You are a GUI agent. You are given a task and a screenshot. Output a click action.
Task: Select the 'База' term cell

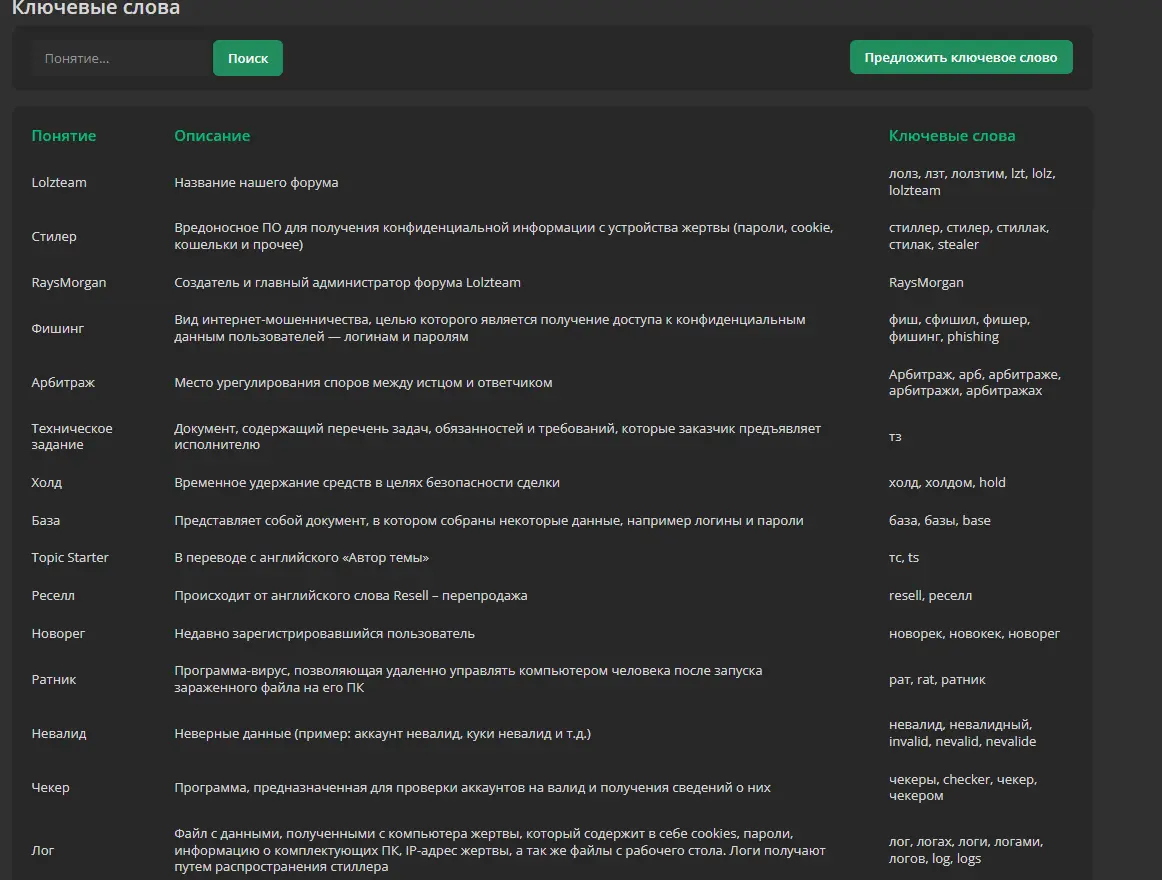tap(45, 520)
